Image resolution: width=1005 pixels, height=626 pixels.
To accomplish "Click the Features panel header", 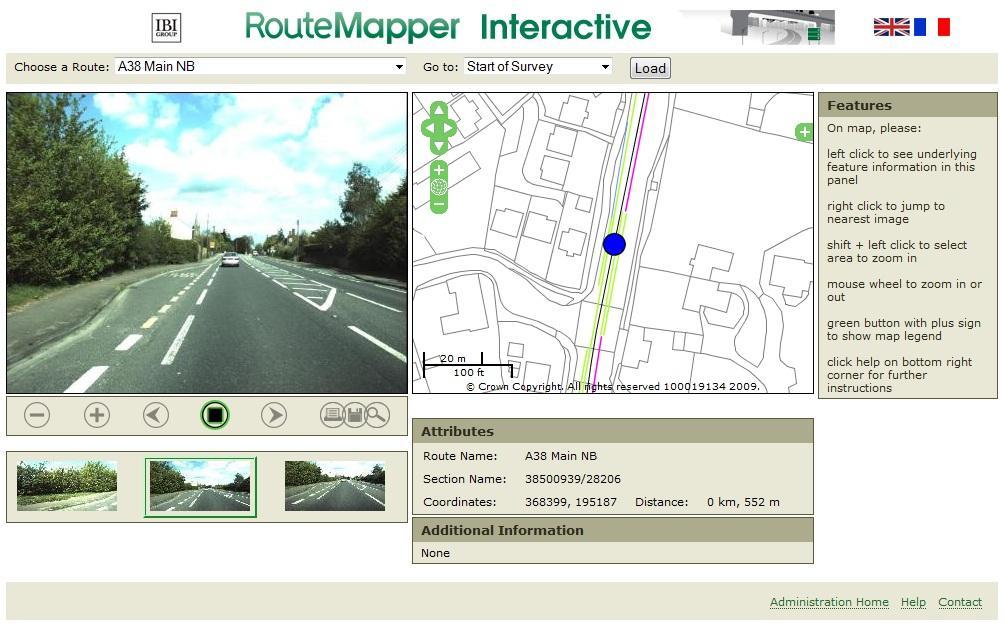I will pyautogui.click(x=908, y=105).
